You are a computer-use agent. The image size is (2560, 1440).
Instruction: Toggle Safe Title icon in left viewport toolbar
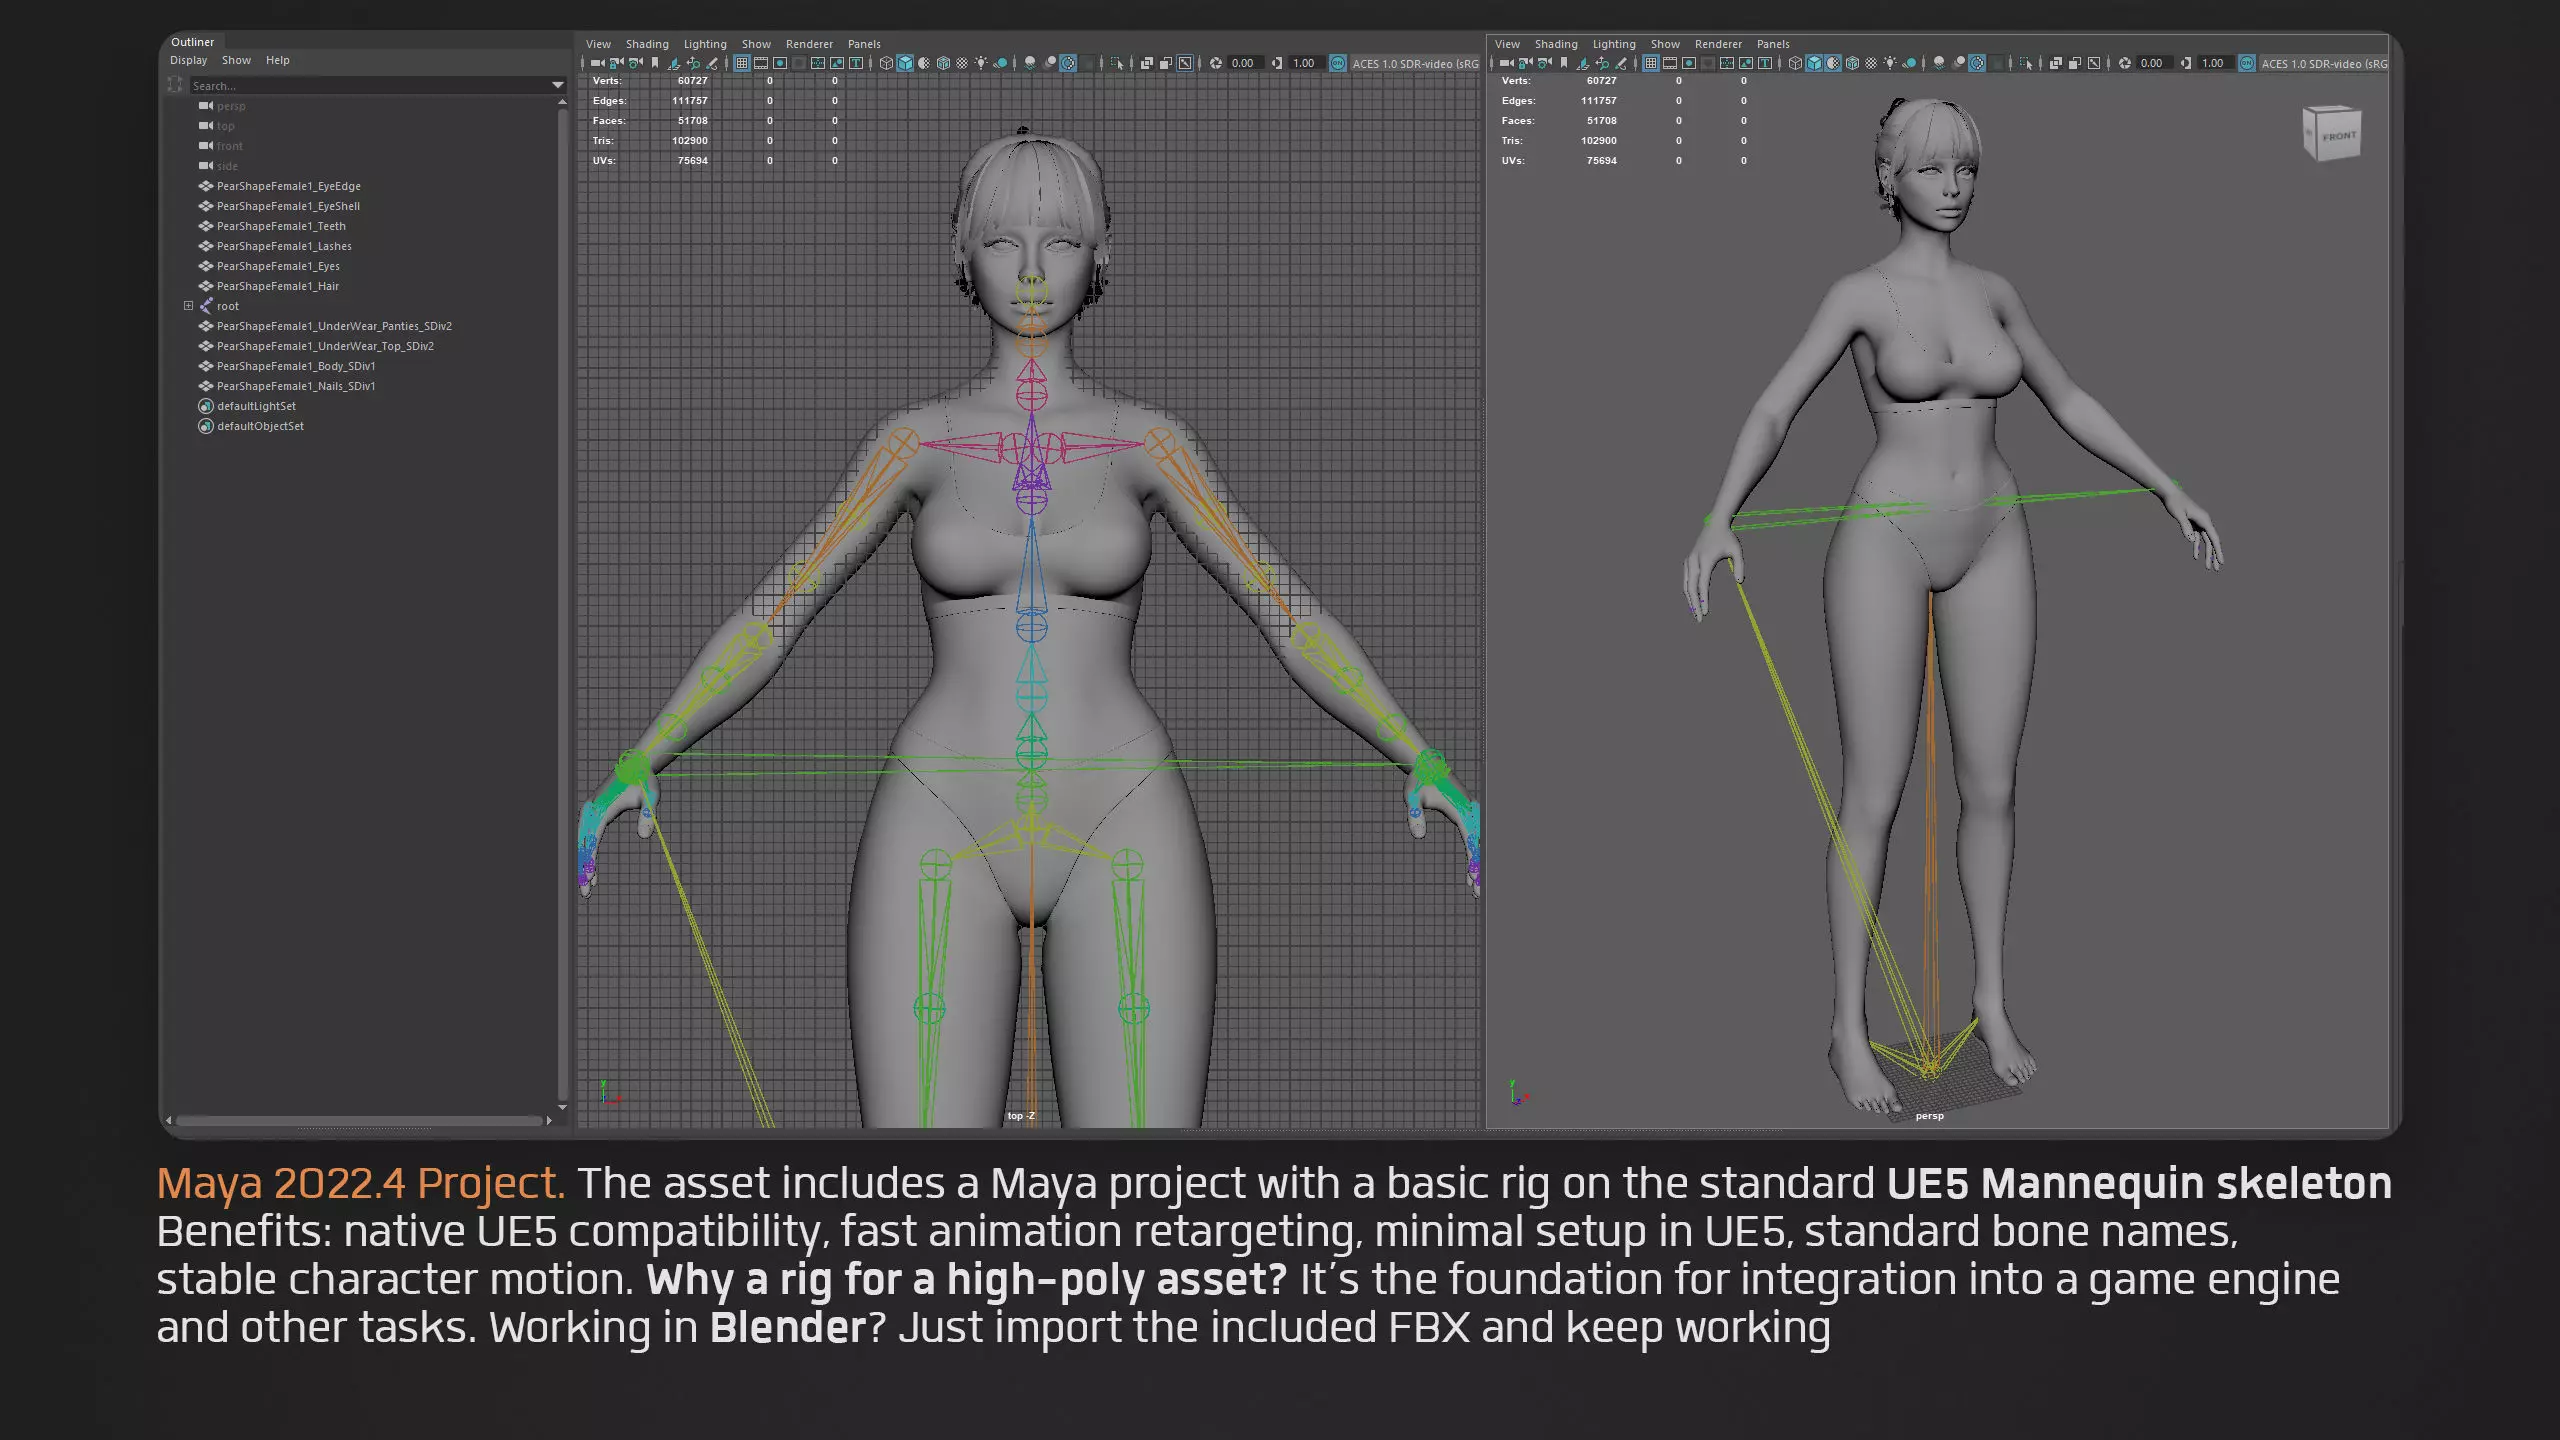click(x=856, y=63)
